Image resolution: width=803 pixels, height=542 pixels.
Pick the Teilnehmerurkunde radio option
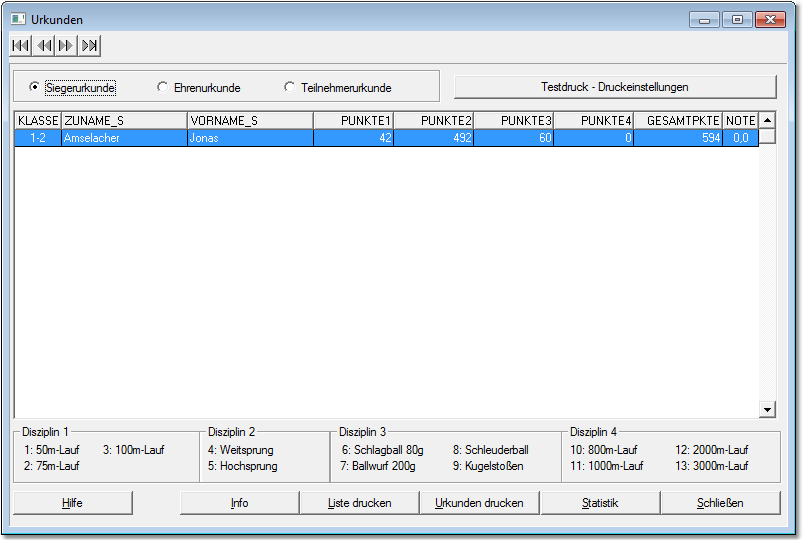290,87
